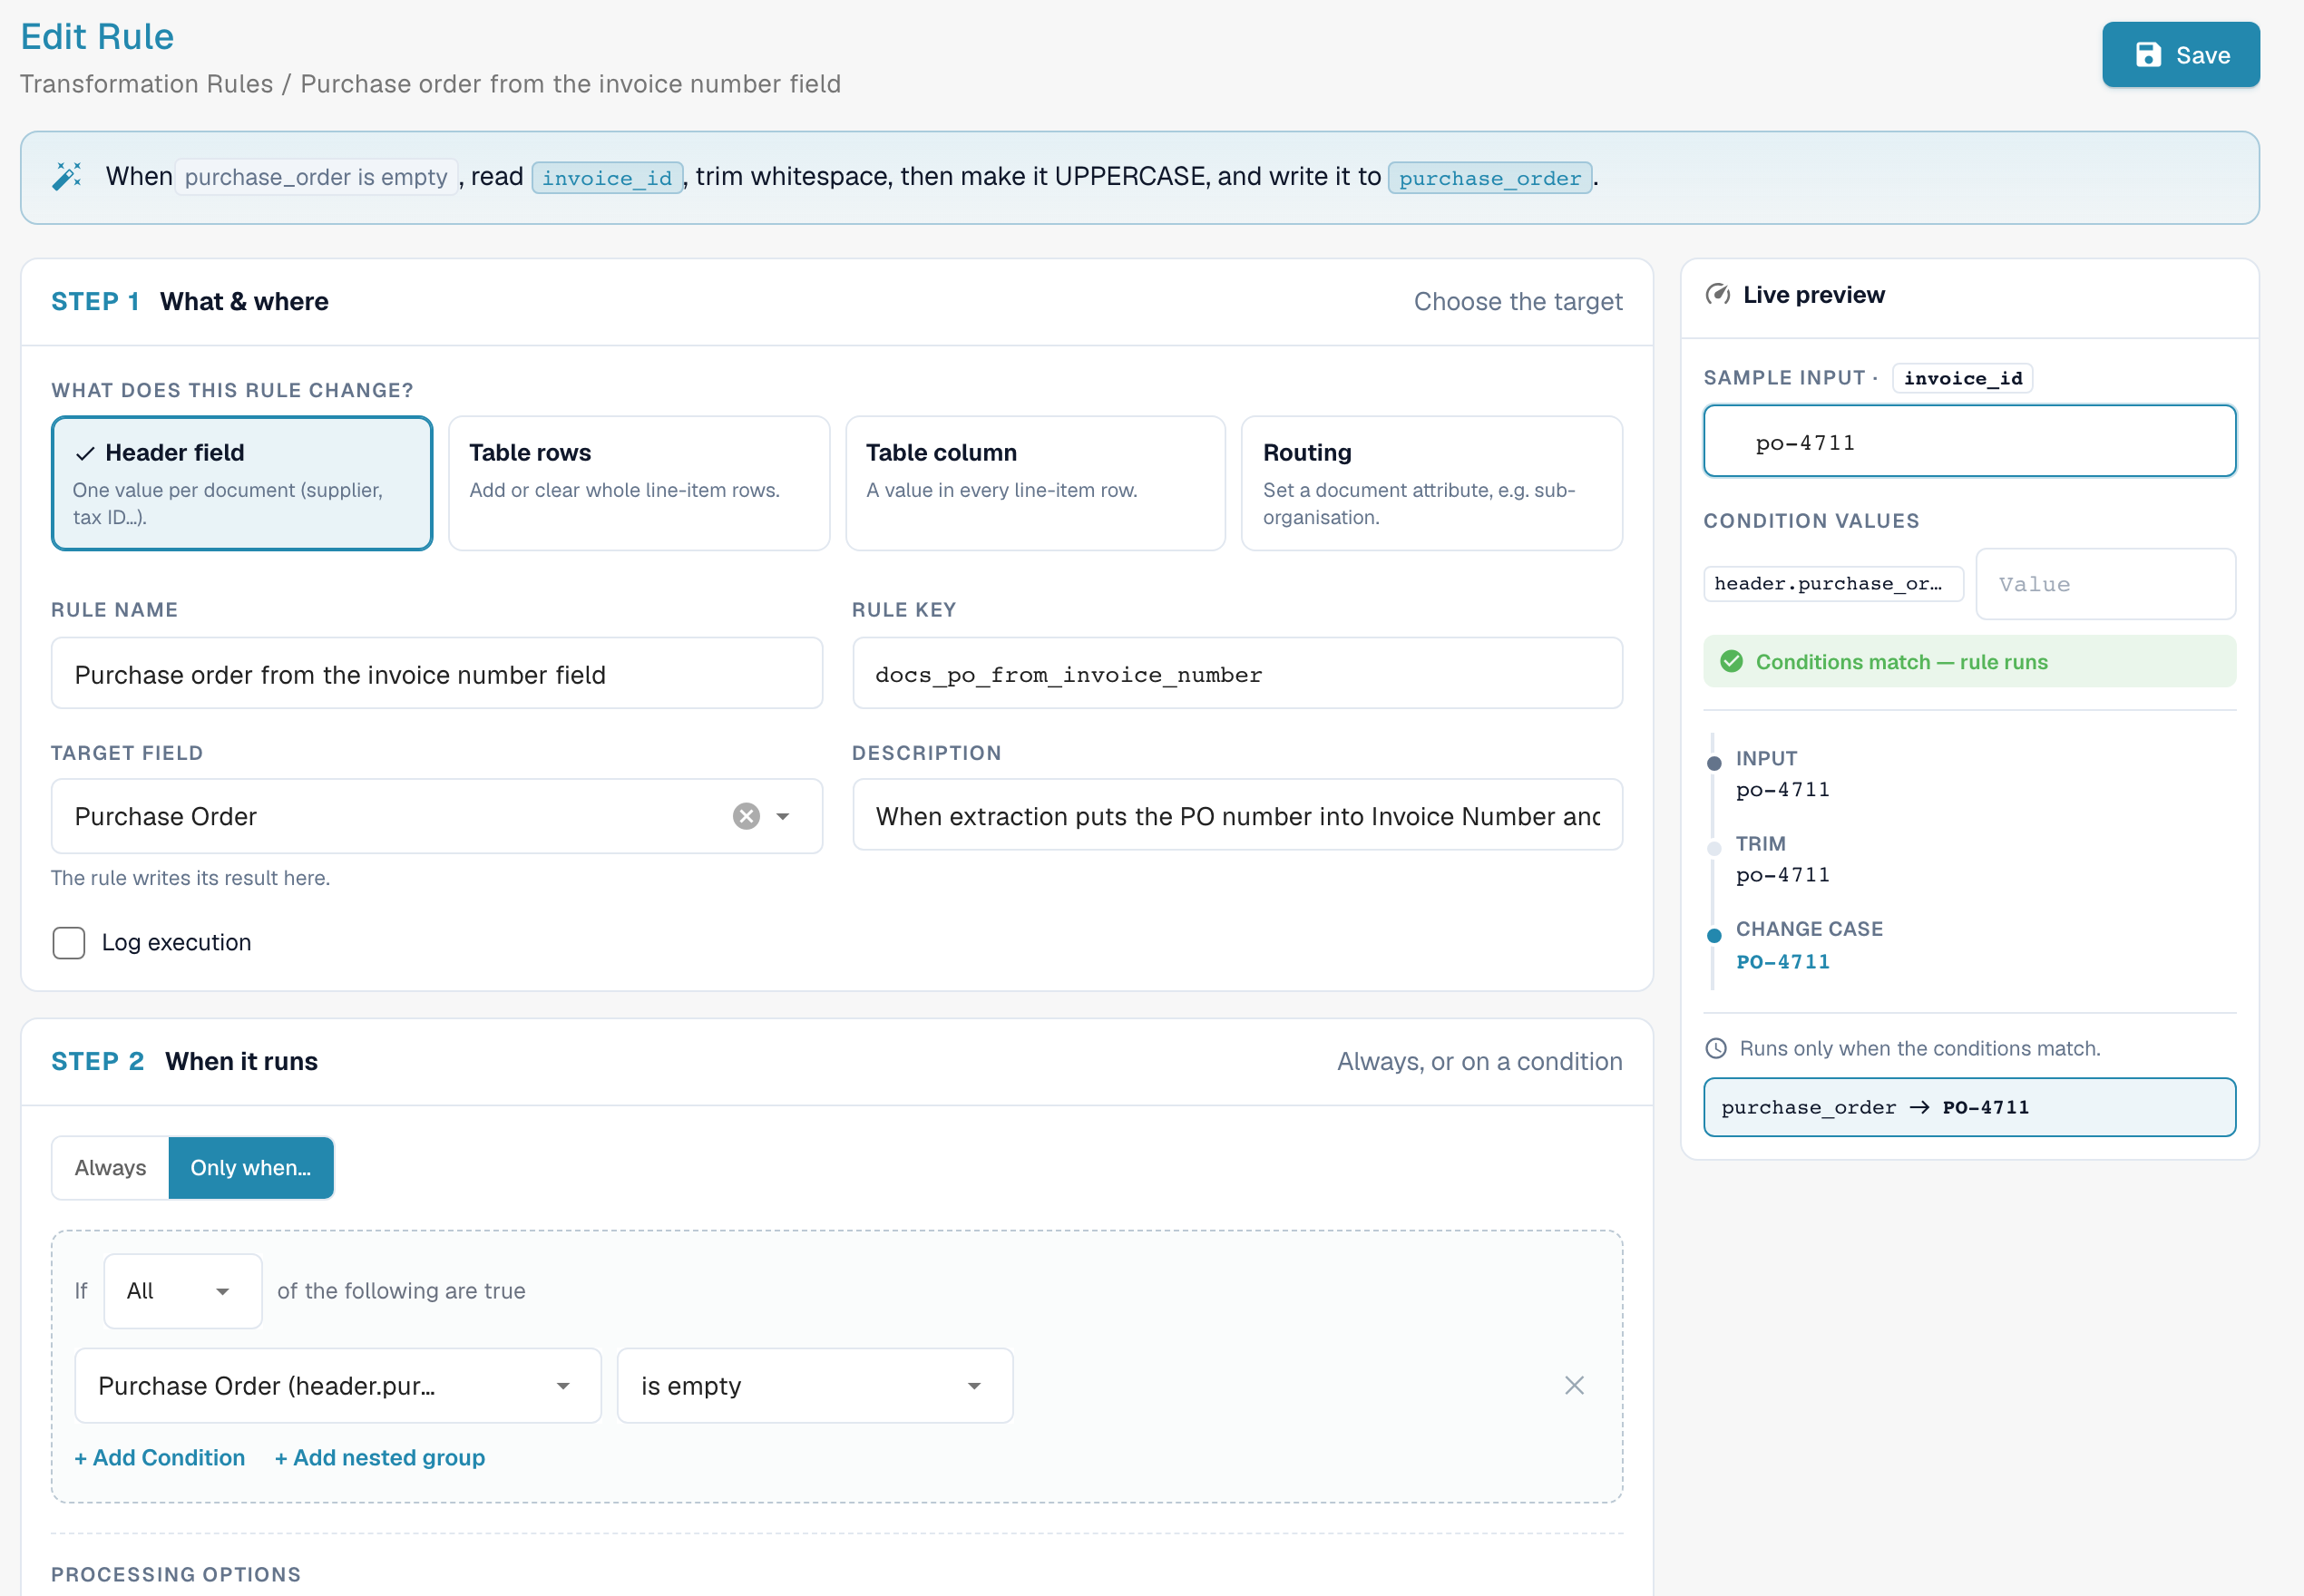Click the 'purchase_order is empty' condition chip
This screenshot has width=2304, height=1596.
316,177
